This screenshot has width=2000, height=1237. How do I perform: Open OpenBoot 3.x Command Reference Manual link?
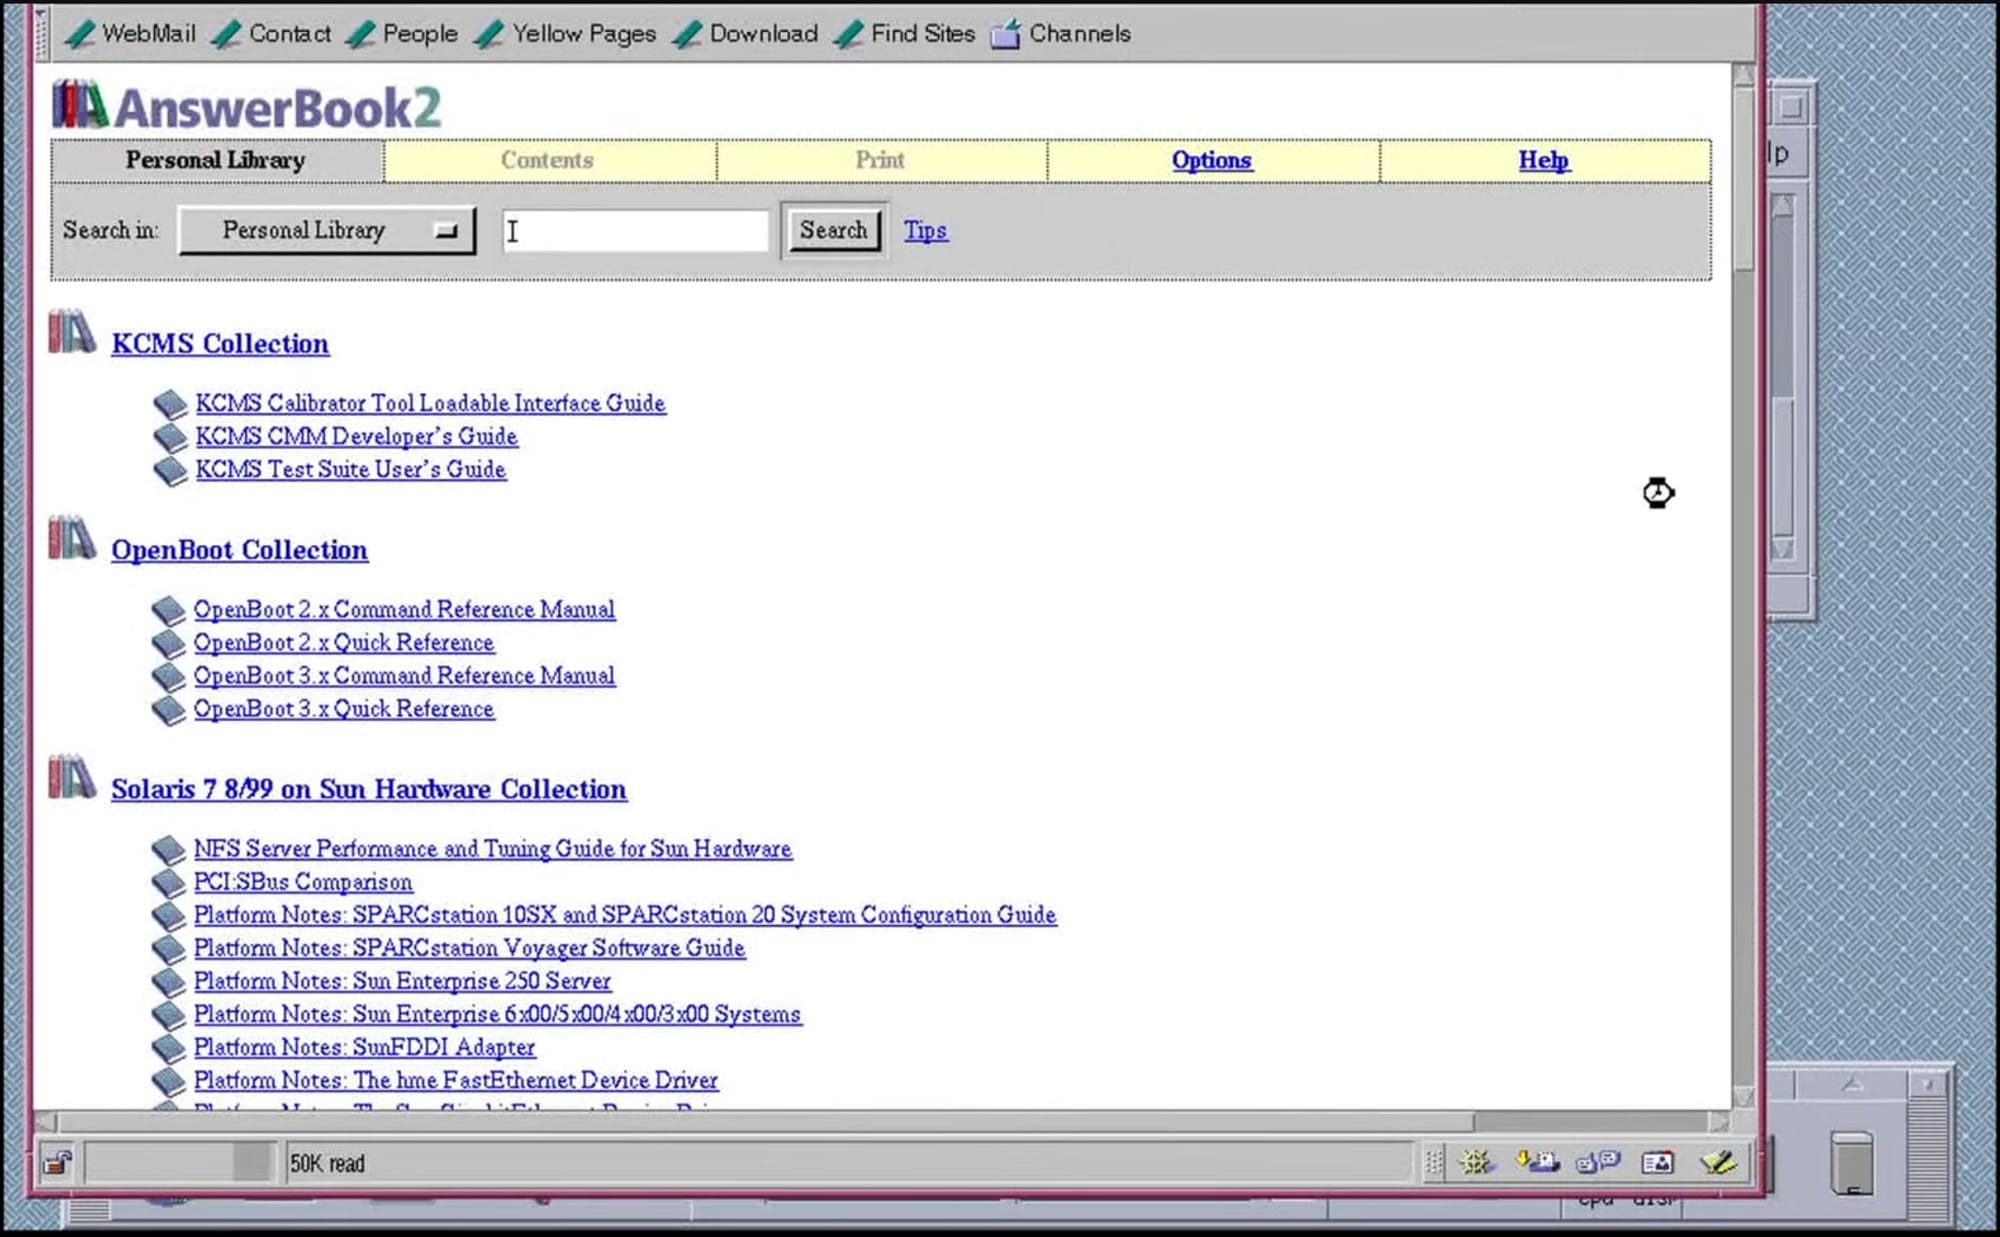tap(404, 676)
